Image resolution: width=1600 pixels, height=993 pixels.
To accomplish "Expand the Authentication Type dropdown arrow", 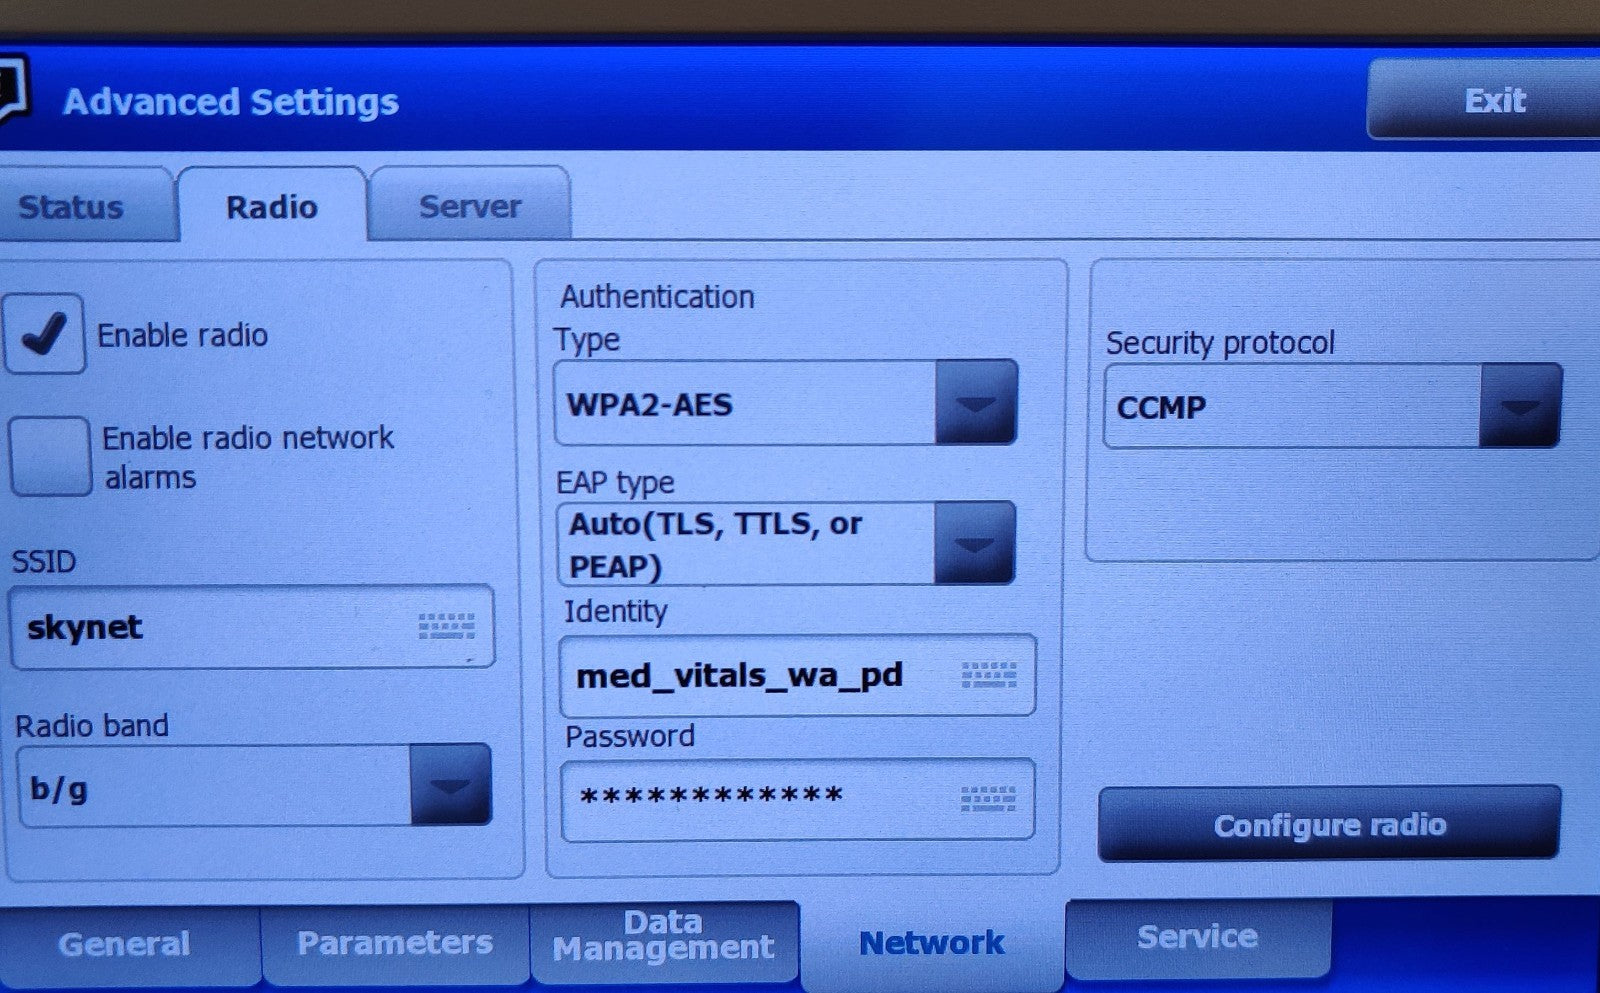I will [976, 403].
